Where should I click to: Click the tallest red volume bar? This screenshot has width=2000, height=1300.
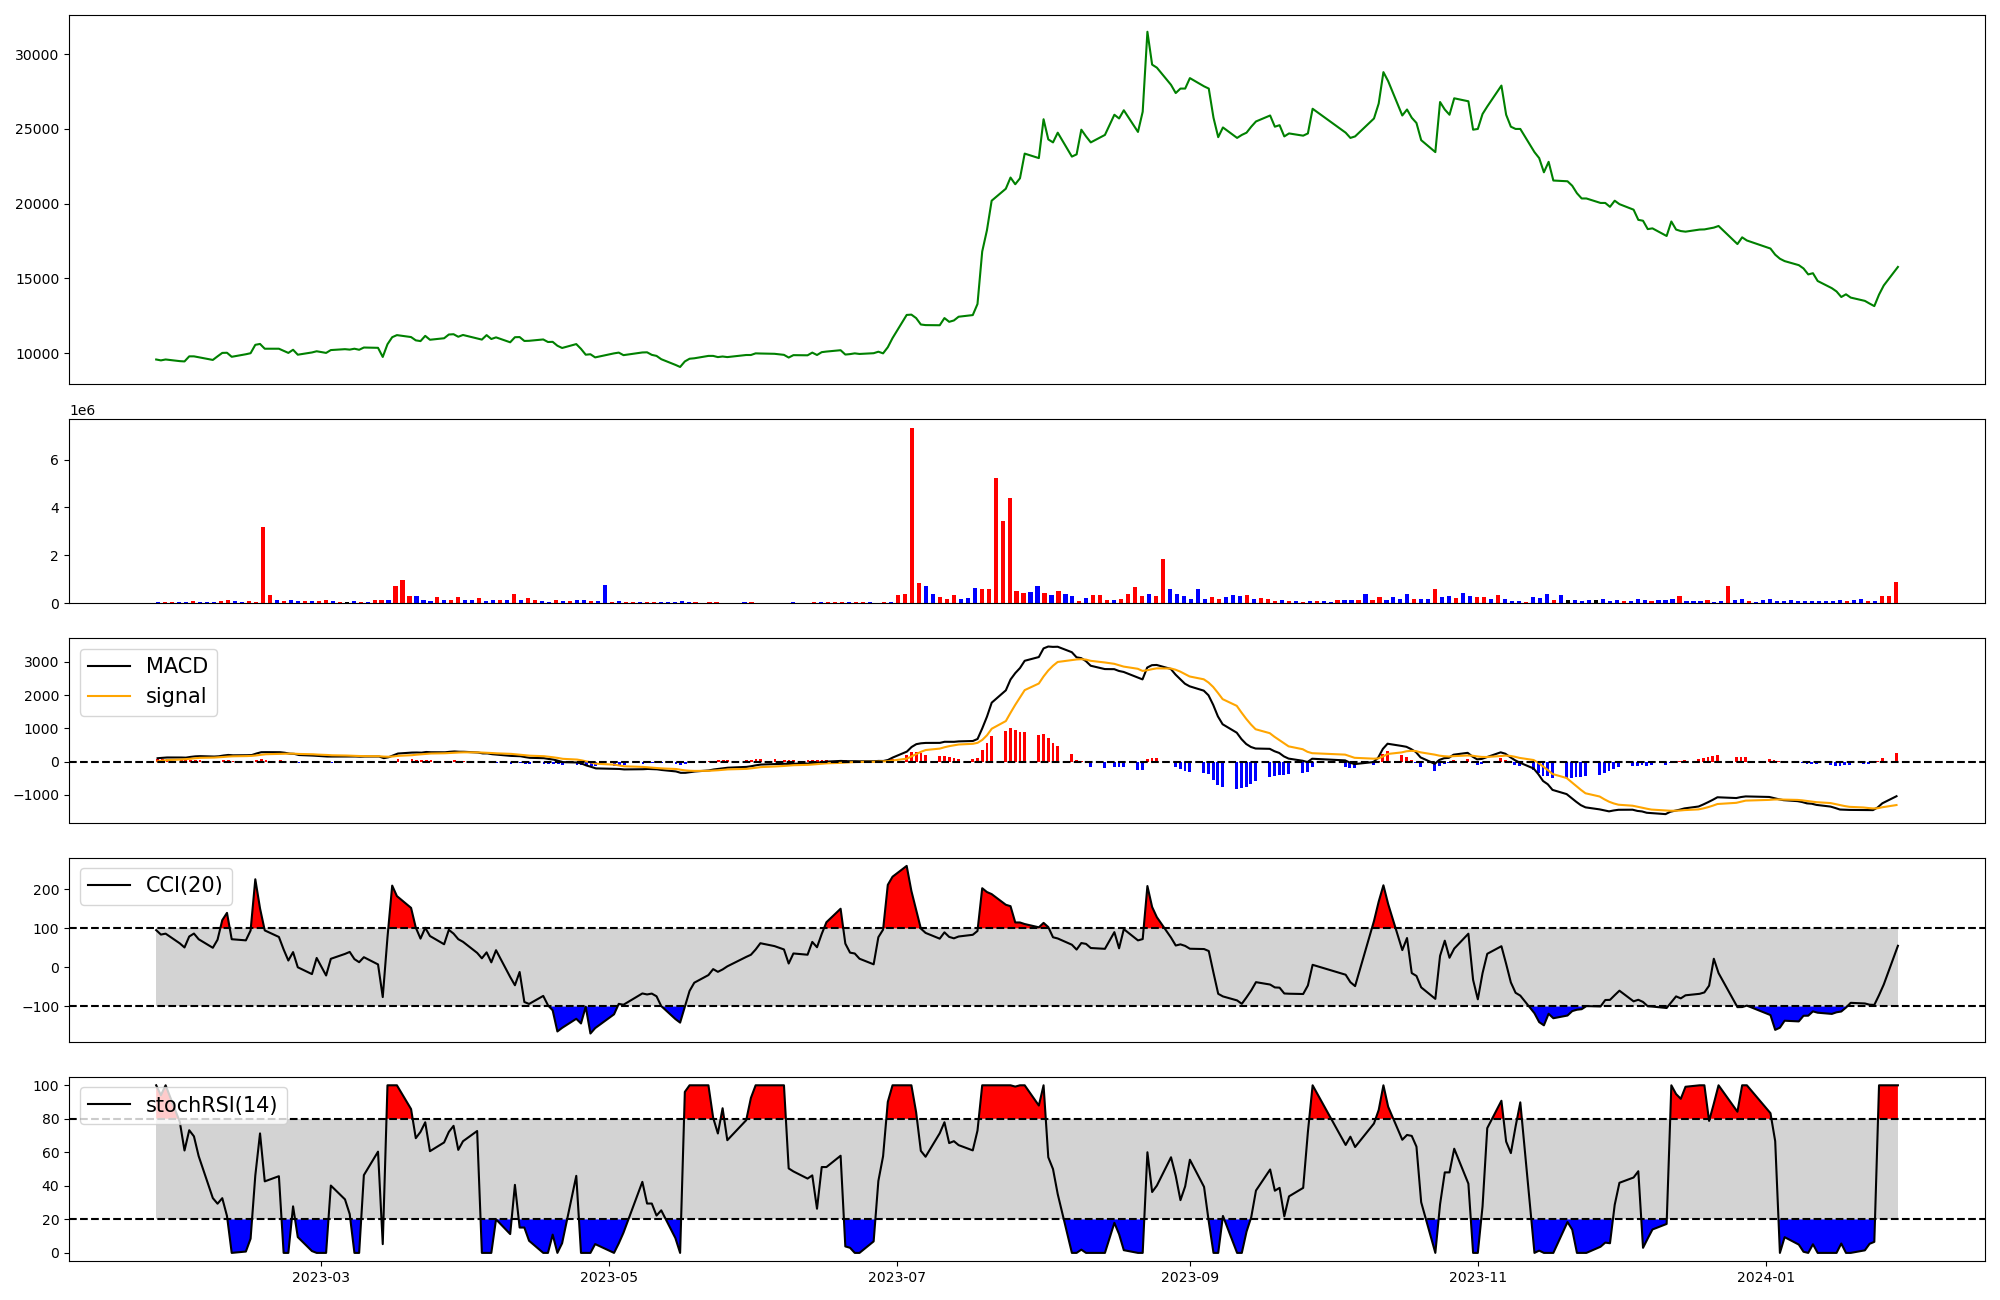point(912,515)
